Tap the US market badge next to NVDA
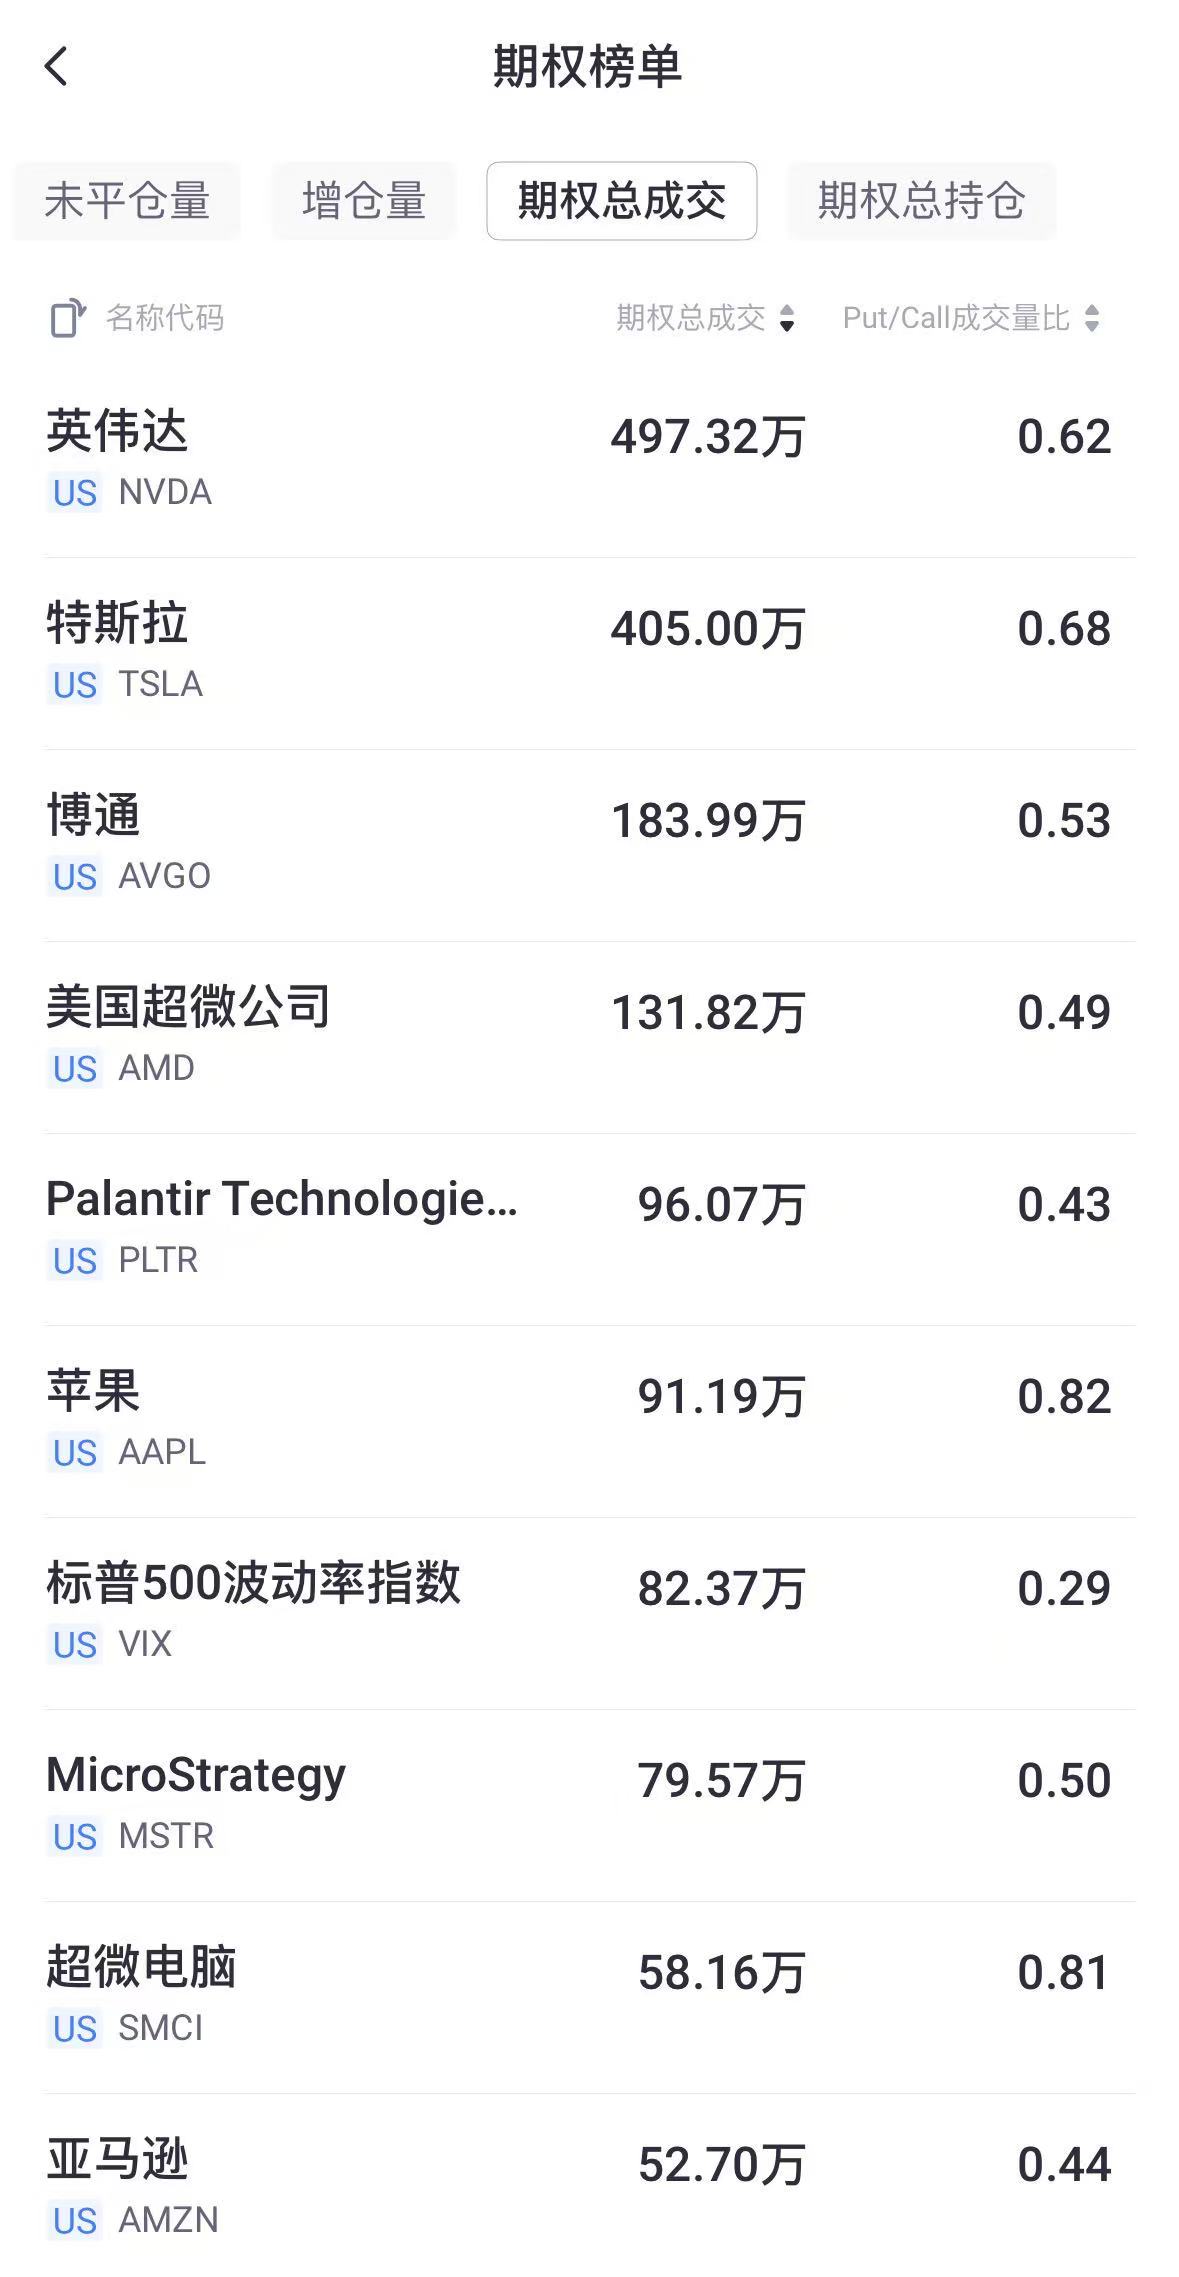 coord(75,493)
